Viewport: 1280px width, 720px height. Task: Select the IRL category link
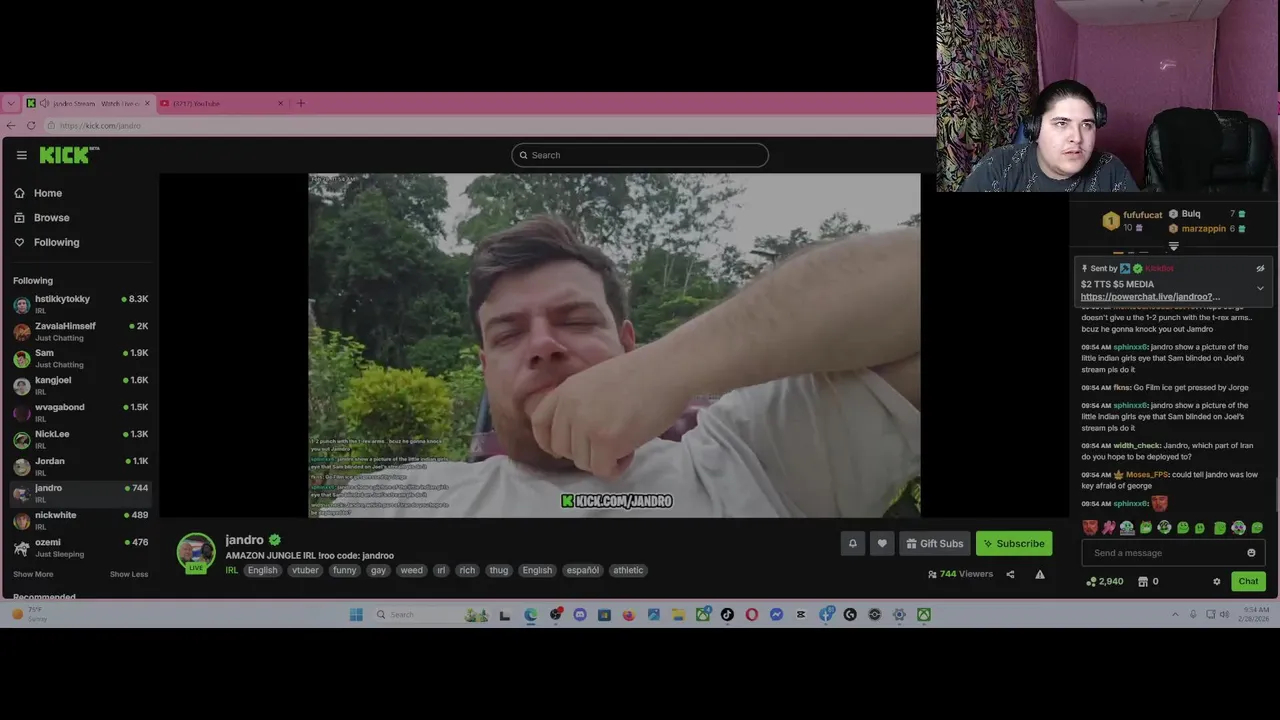[231, 570]
